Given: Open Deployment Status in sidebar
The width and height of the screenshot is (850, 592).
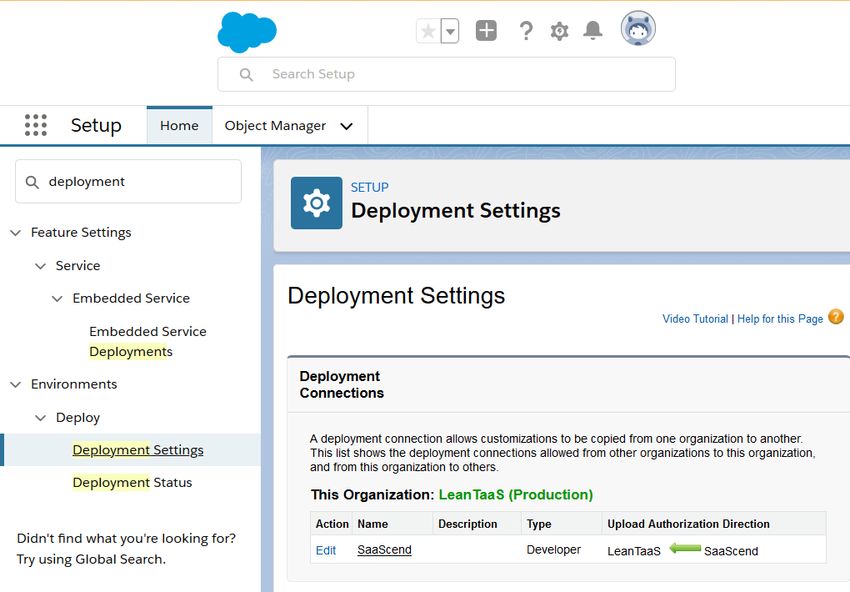Looking at the screenshot, I should [x=132, y=482].
